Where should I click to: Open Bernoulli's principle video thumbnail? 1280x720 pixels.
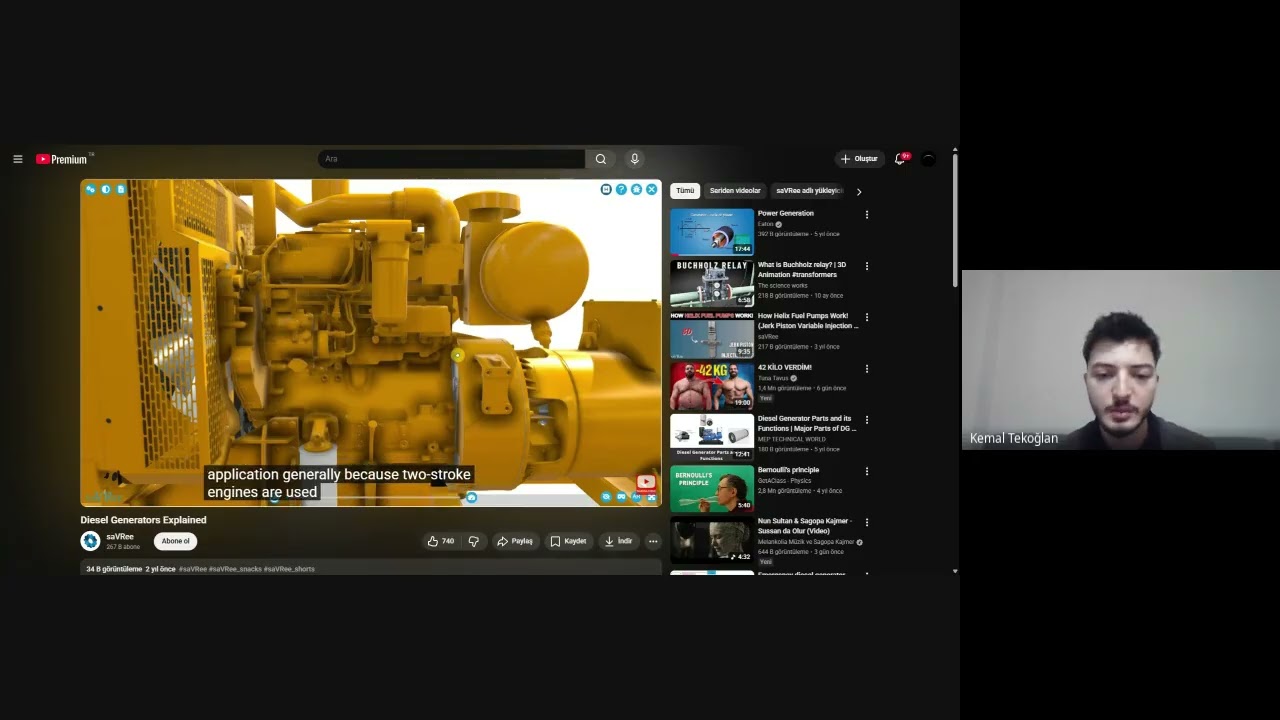pos(712,489)
